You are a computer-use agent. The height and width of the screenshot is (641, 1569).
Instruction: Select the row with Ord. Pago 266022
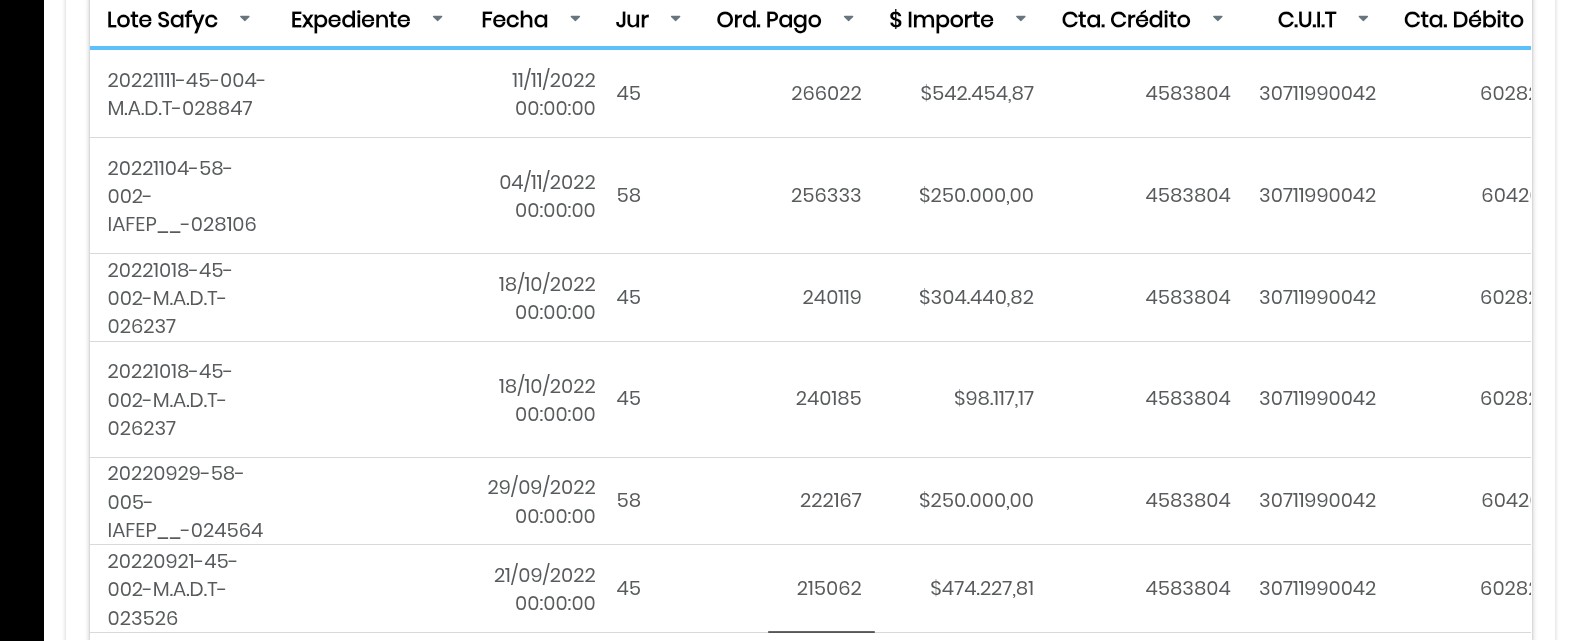[x=825, y=94]
